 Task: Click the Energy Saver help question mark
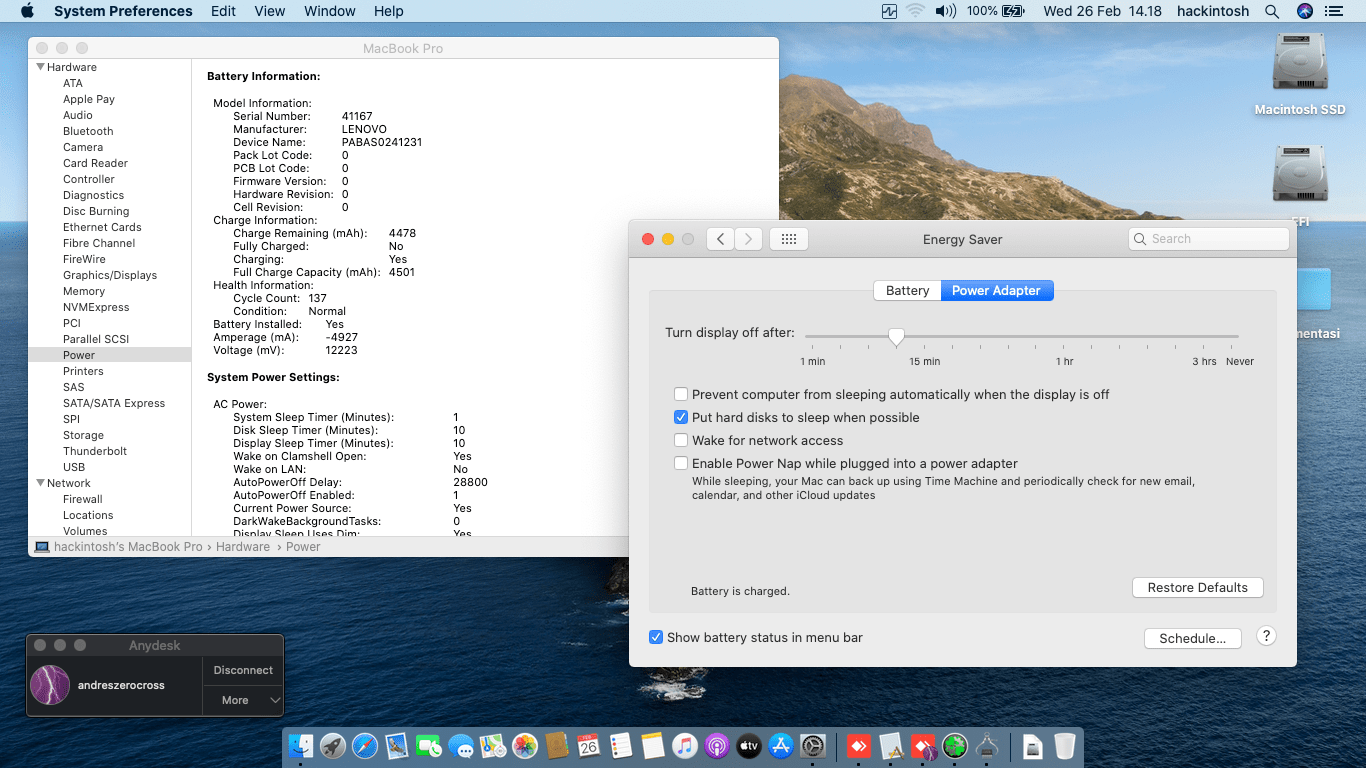[1266, 636]
